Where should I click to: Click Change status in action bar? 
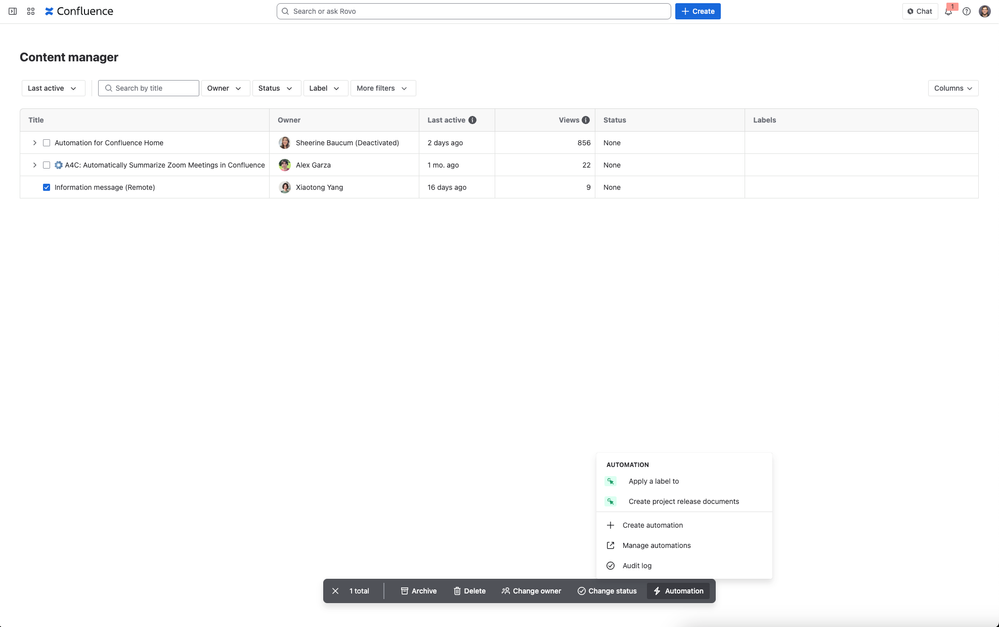[x=607, y=591]
